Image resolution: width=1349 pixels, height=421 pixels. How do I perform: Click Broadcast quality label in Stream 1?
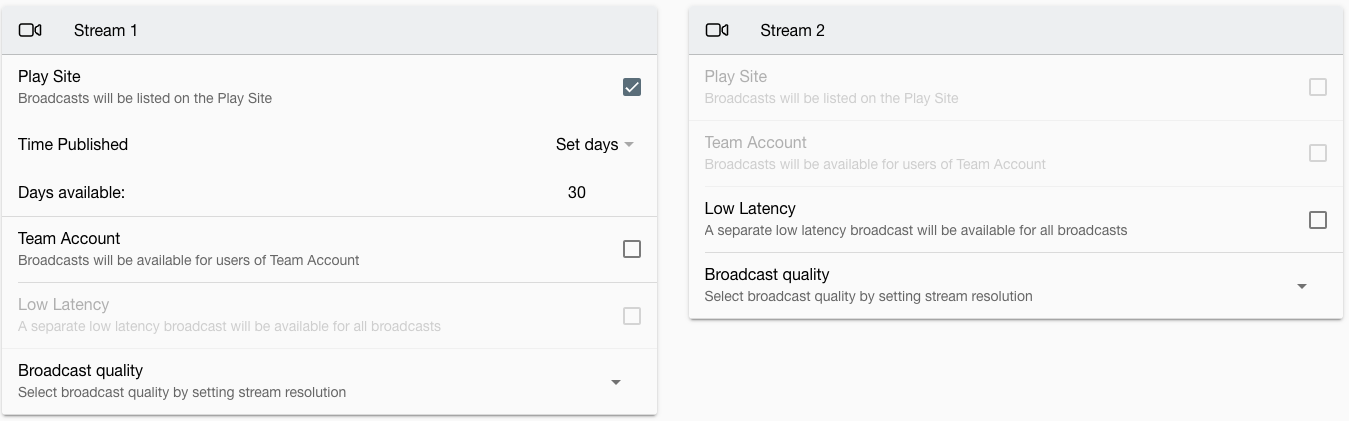point(80,370)
